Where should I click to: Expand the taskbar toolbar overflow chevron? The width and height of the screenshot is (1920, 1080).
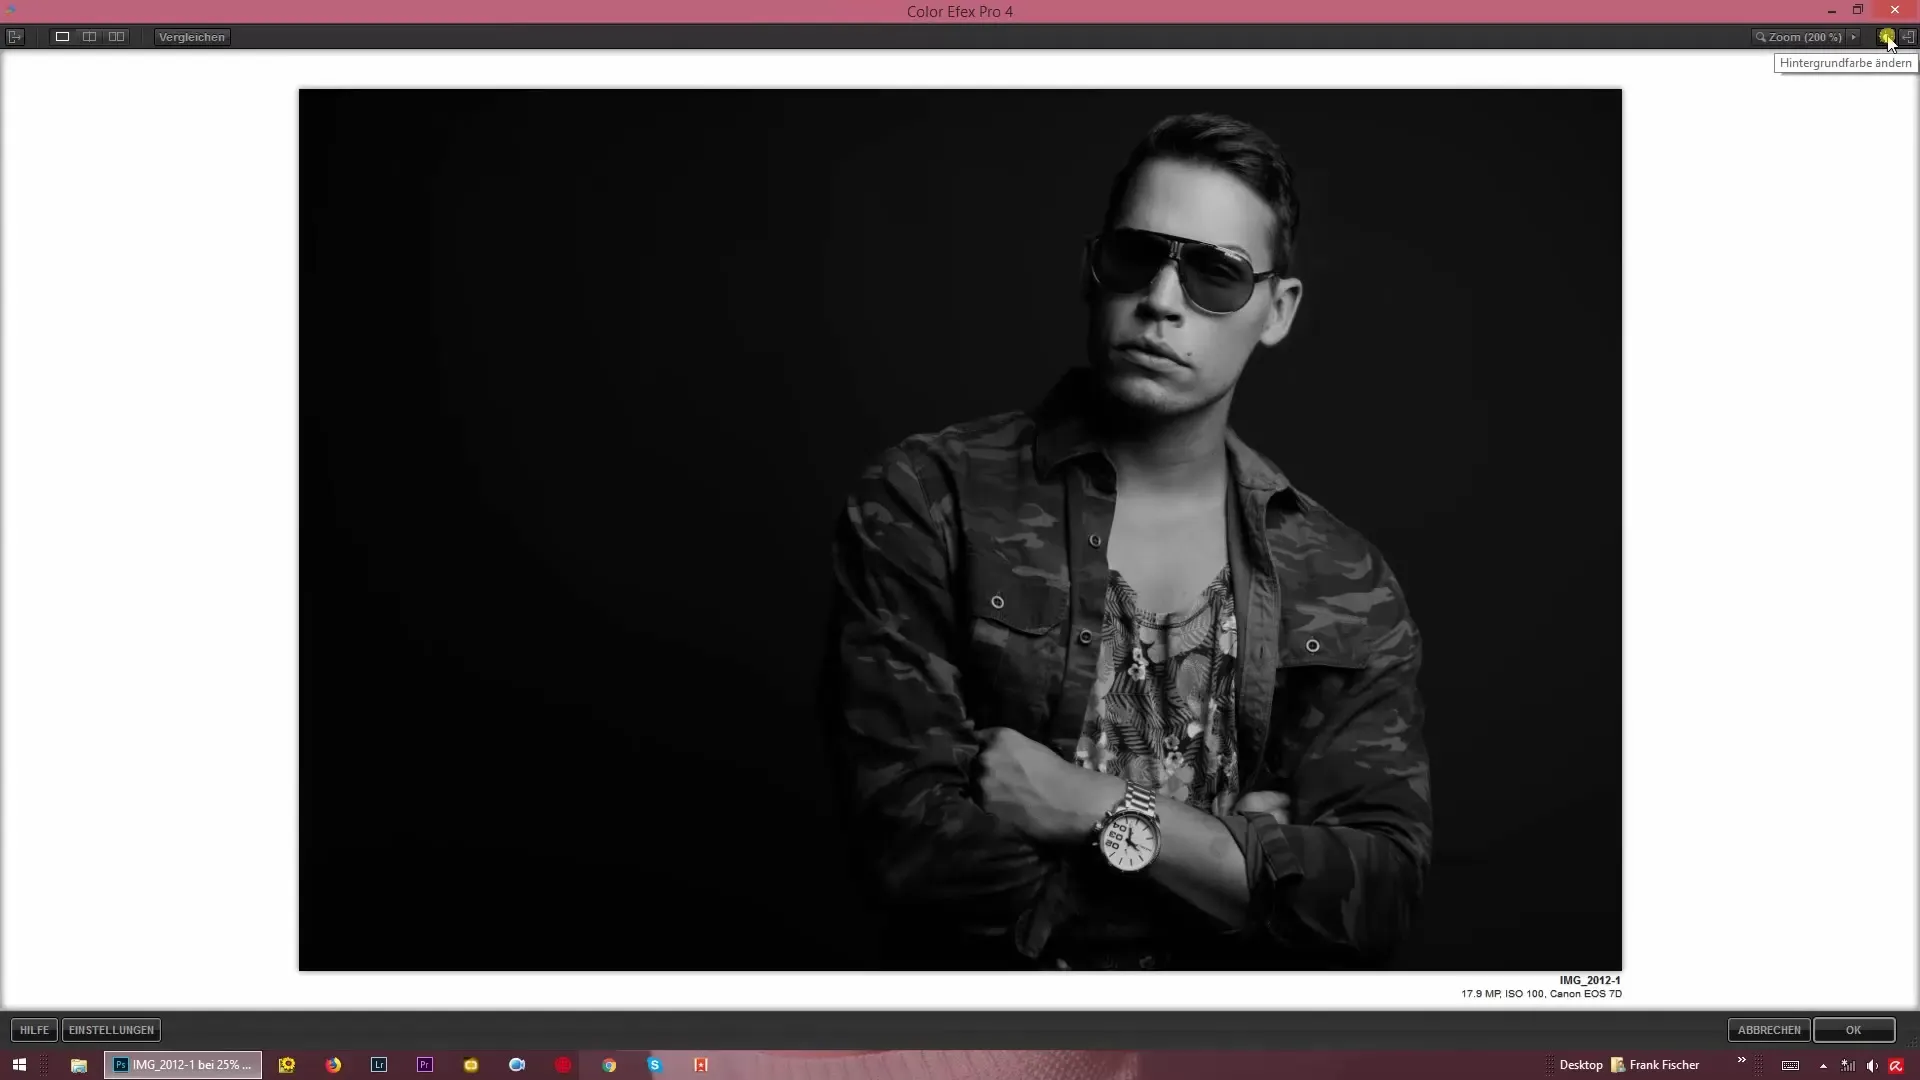1741,1060
